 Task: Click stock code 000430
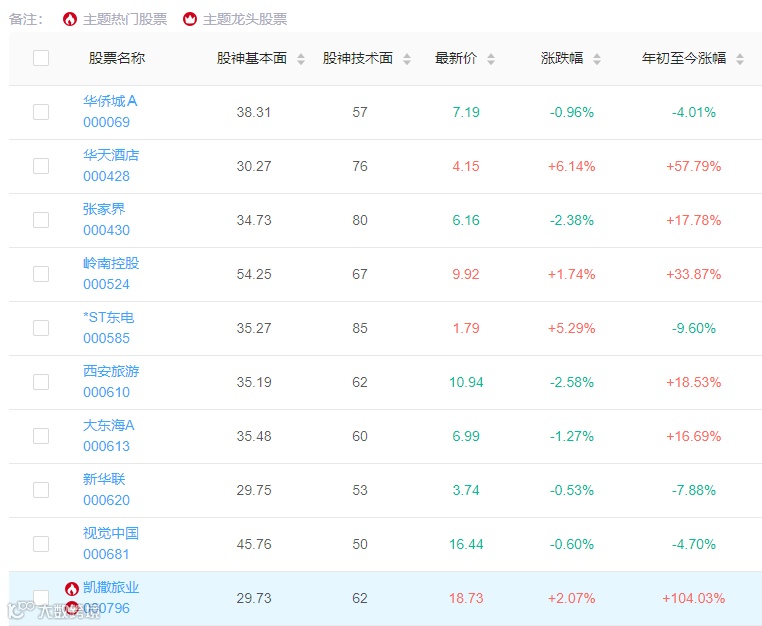click(106, 230)
